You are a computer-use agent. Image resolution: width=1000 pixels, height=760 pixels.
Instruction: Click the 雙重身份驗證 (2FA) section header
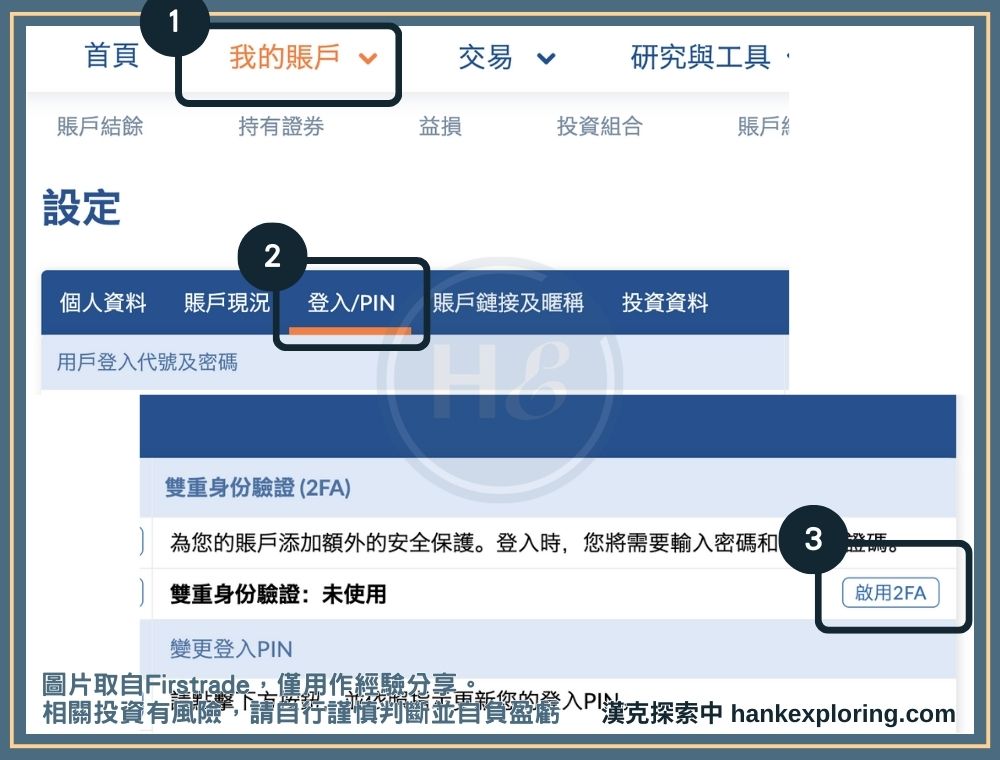[x=258, y=488]
